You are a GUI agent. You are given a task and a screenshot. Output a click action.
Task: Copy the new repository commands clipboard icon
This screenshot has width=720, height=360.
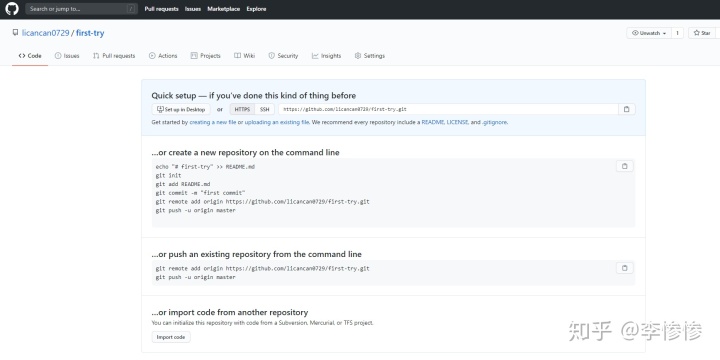click(624, 166)
